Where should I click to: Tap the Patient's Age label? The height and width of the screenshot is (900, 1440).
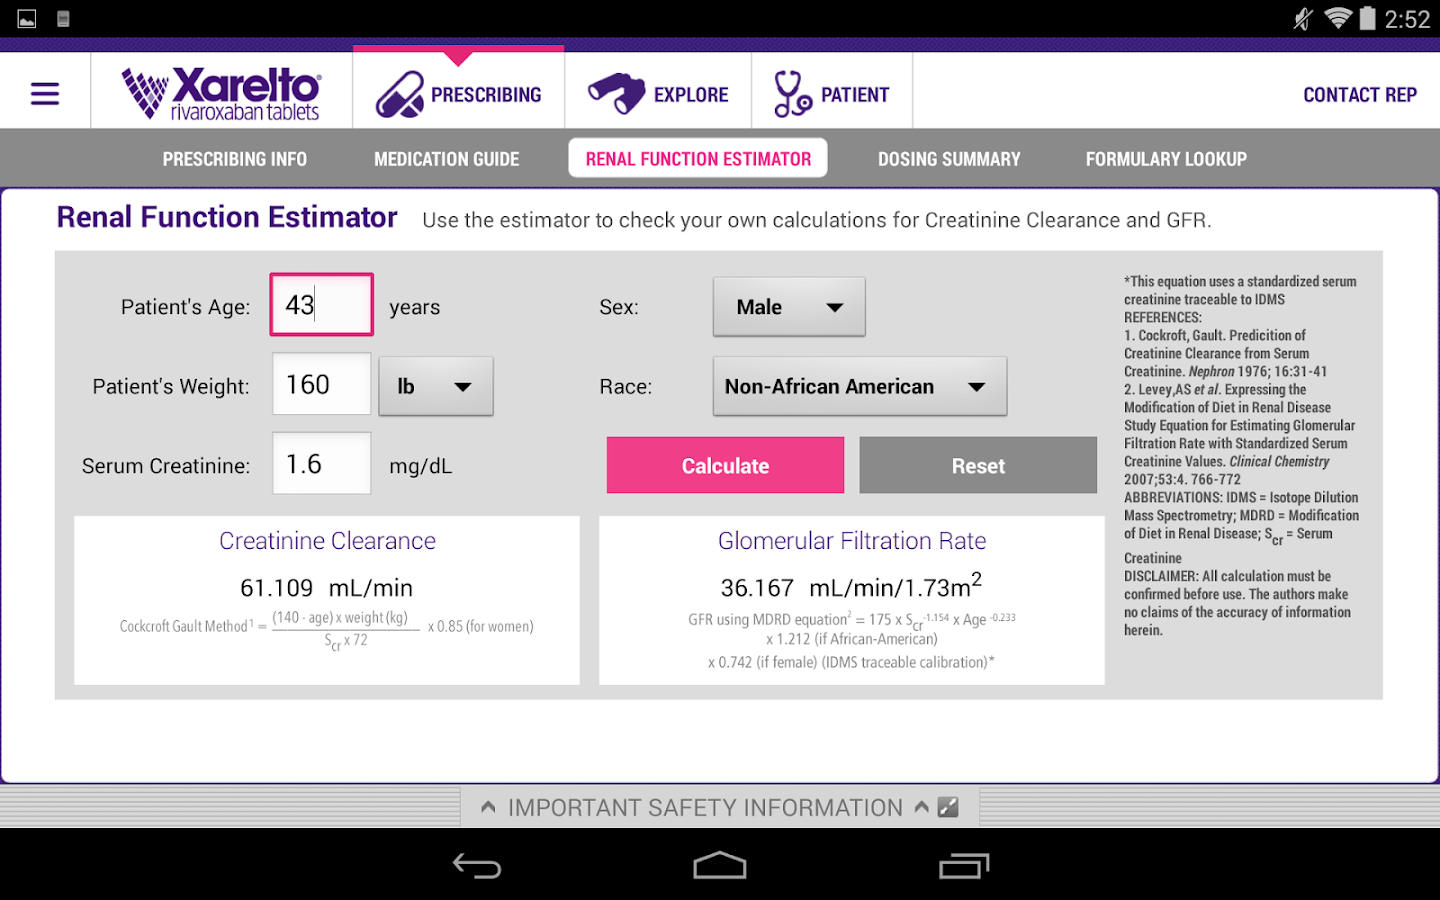186,307
